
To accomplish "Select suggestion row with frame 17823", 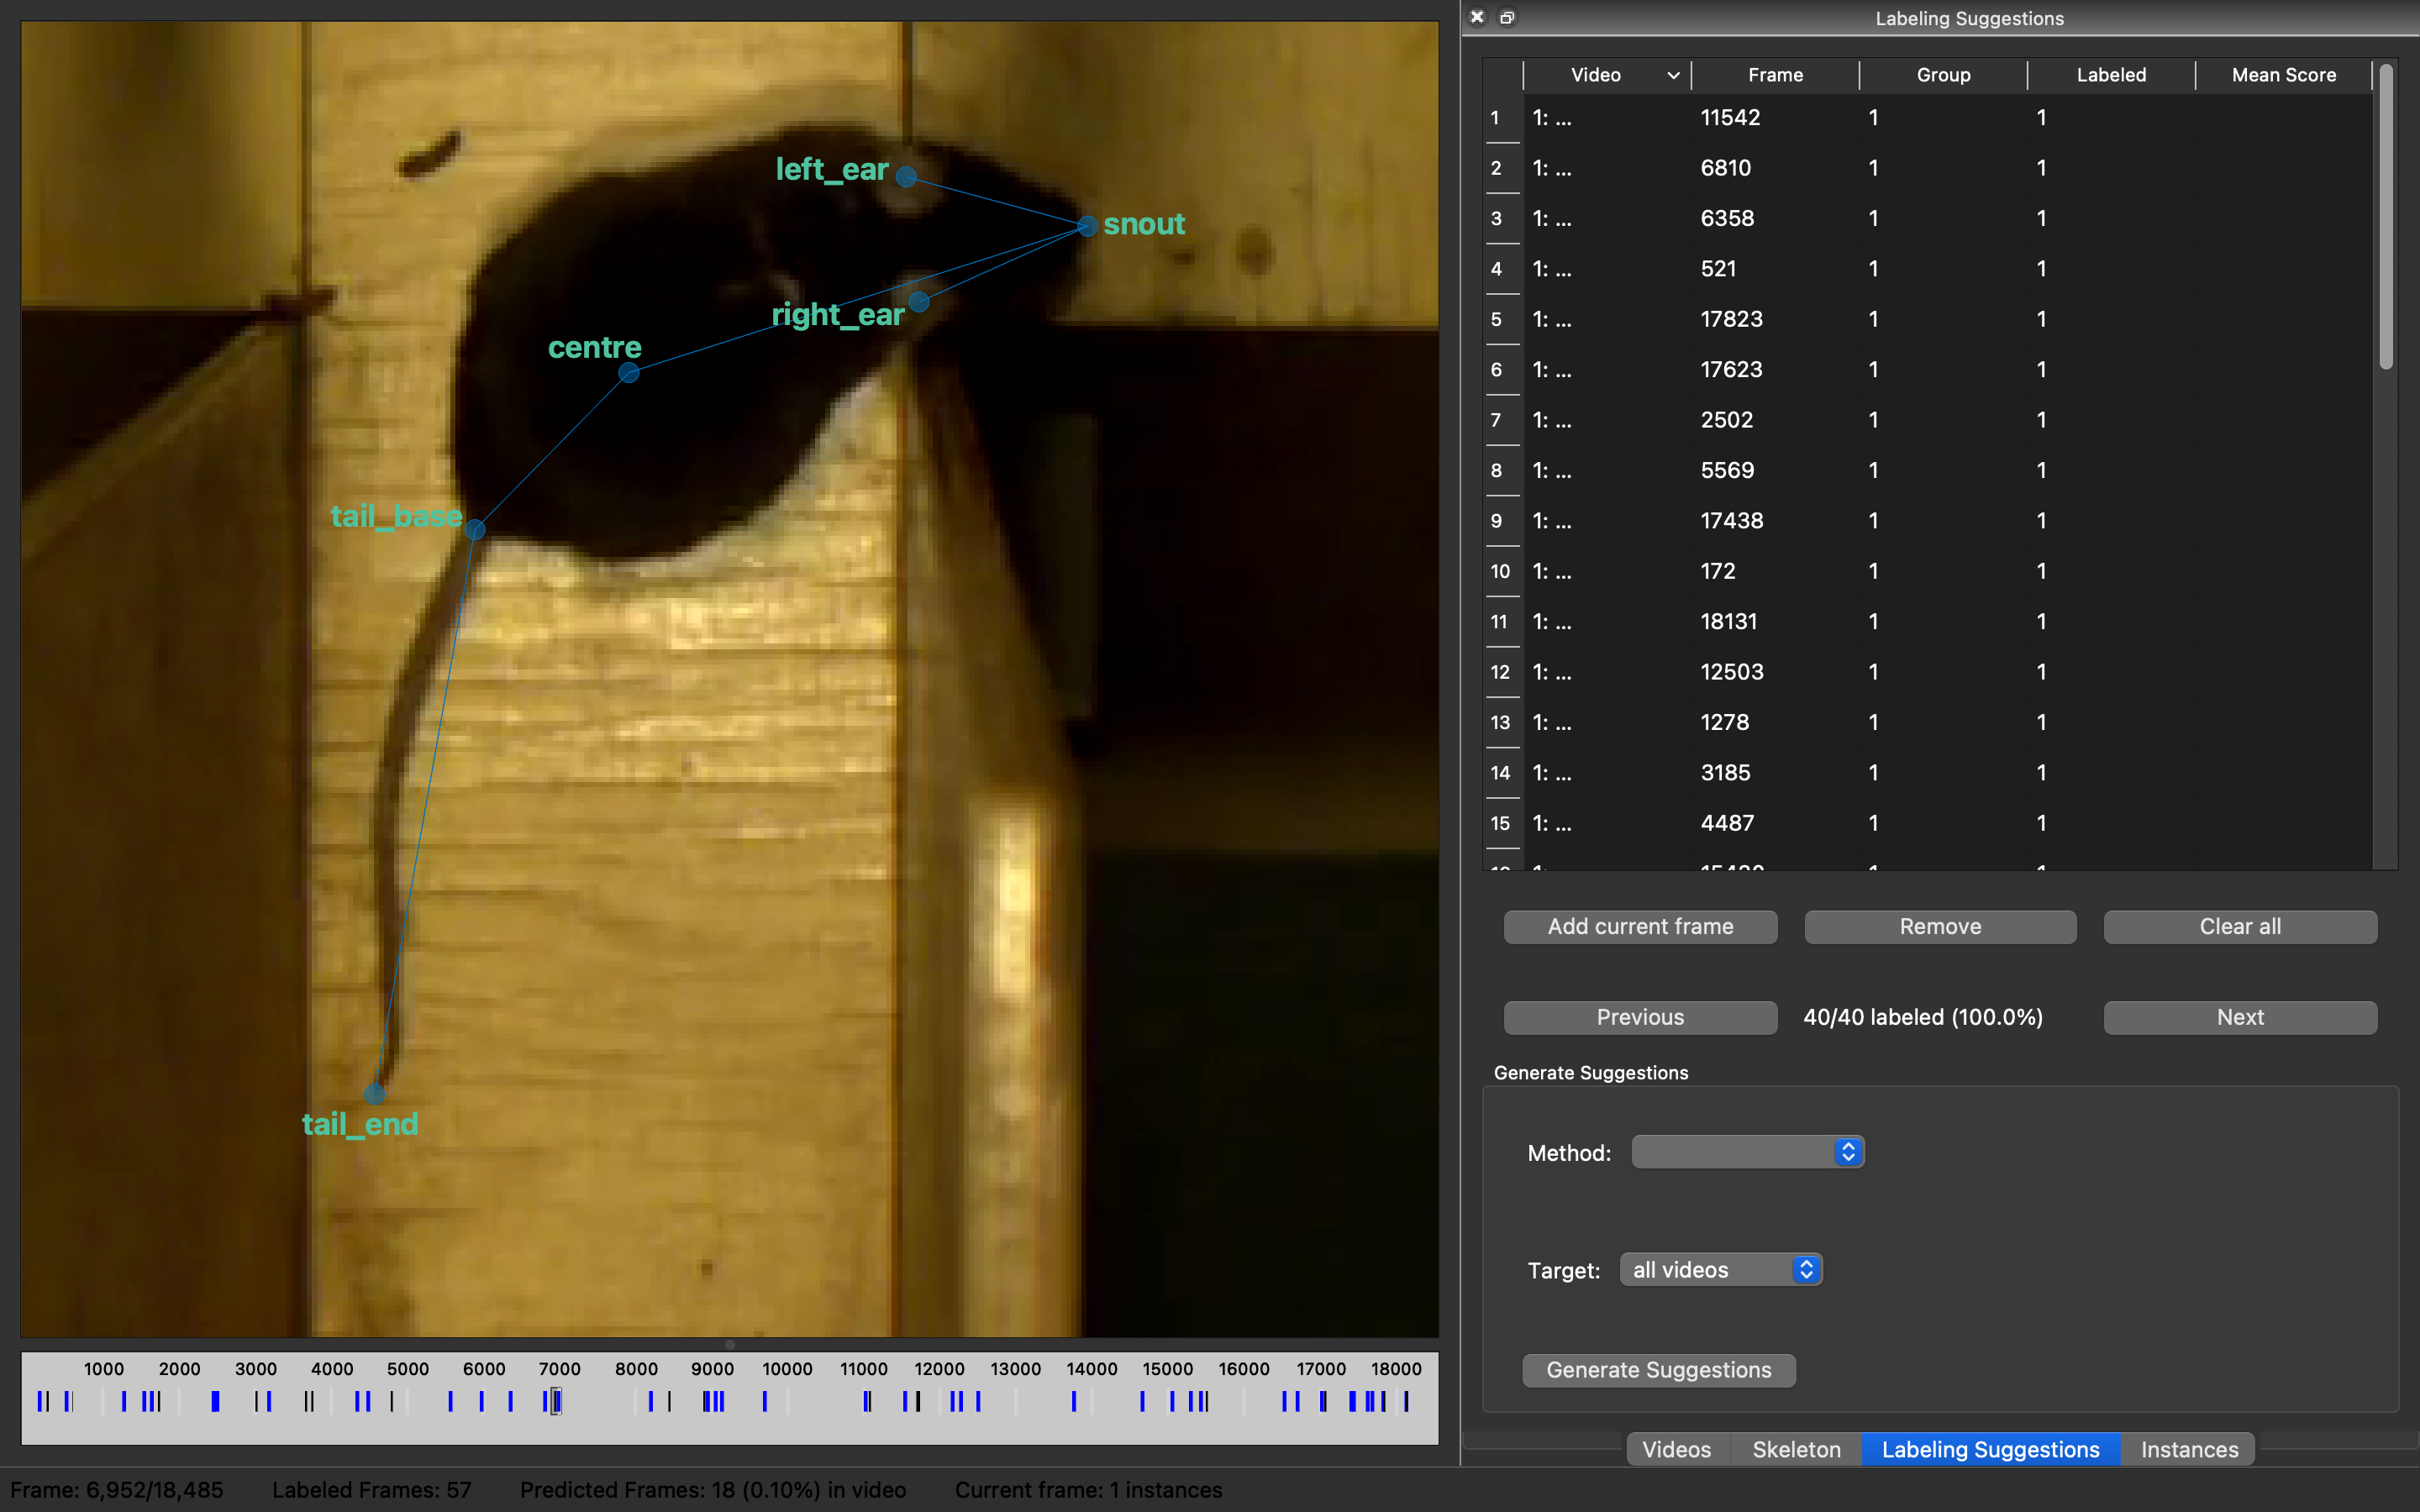I will click(1732, 319).
